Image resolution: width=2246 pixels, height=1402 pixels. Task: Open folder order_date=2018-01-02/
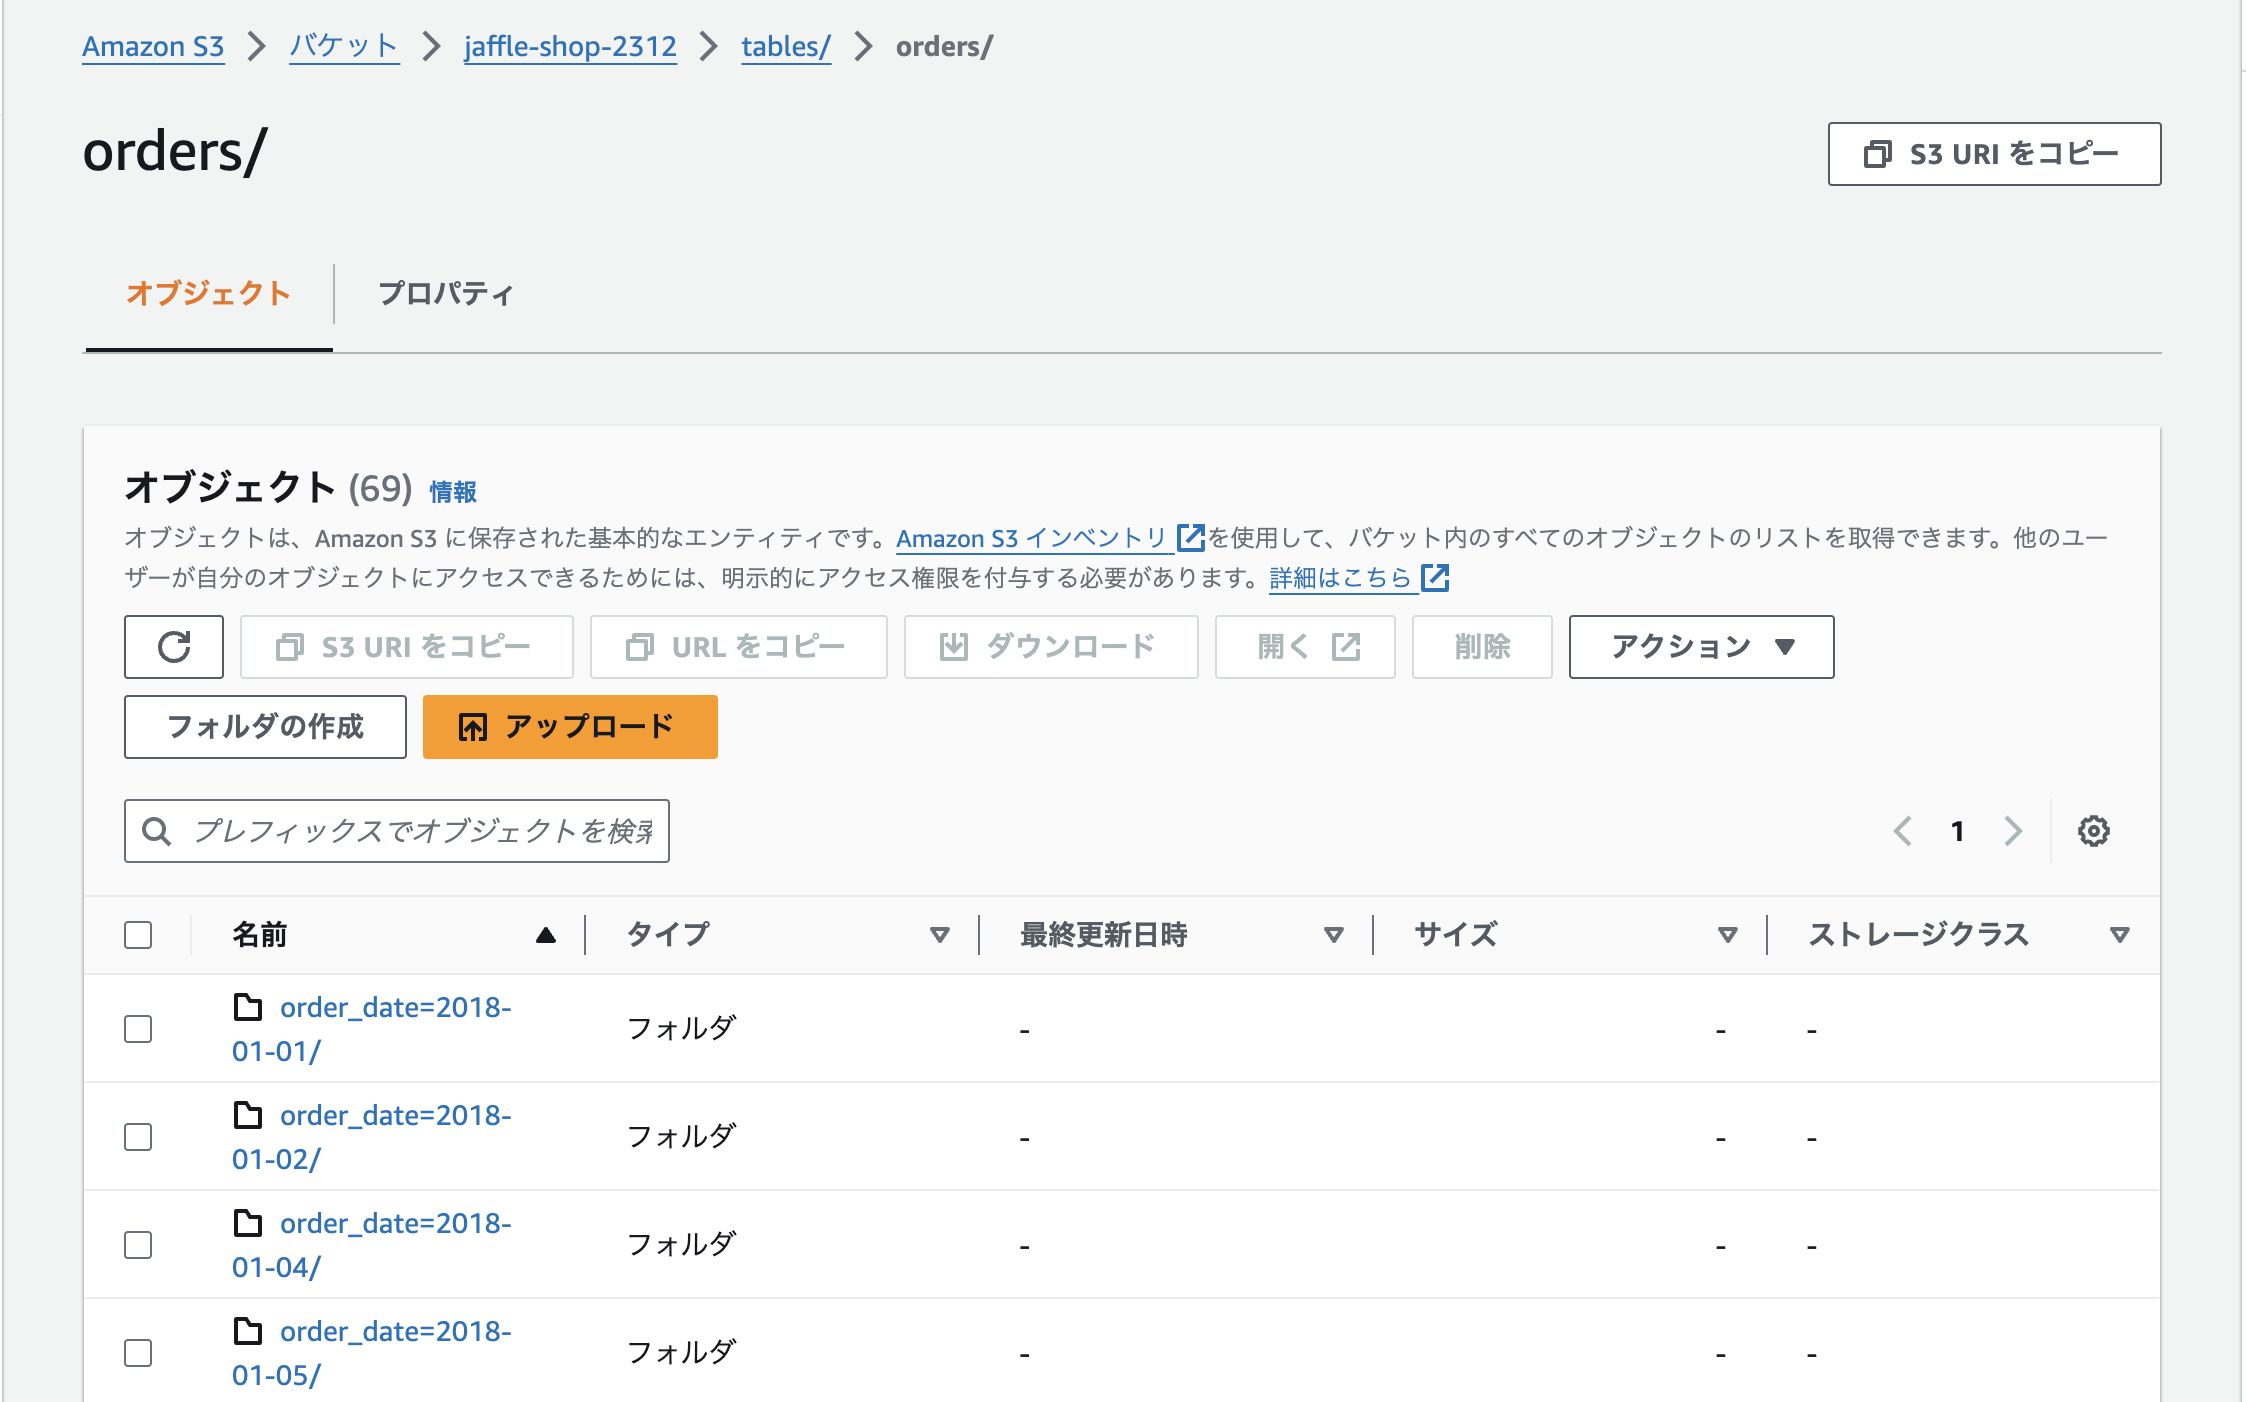pyautogui.click(x=372, y=1137)
